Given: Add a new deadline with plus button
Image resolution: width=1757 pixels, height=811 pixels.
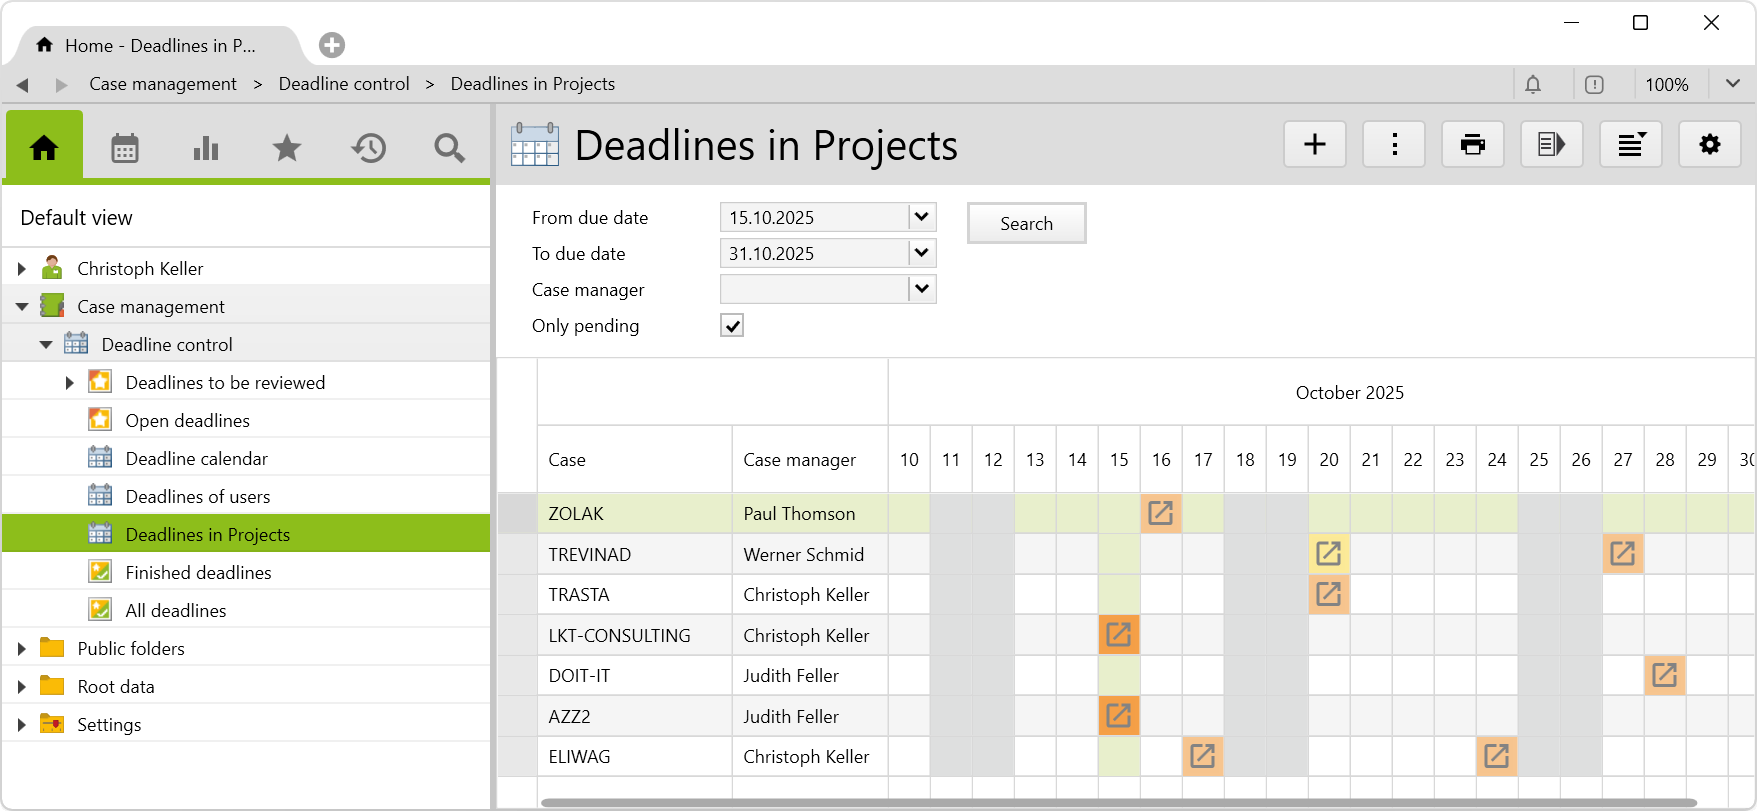Looking at the screenshot, I should (1314, 145).
